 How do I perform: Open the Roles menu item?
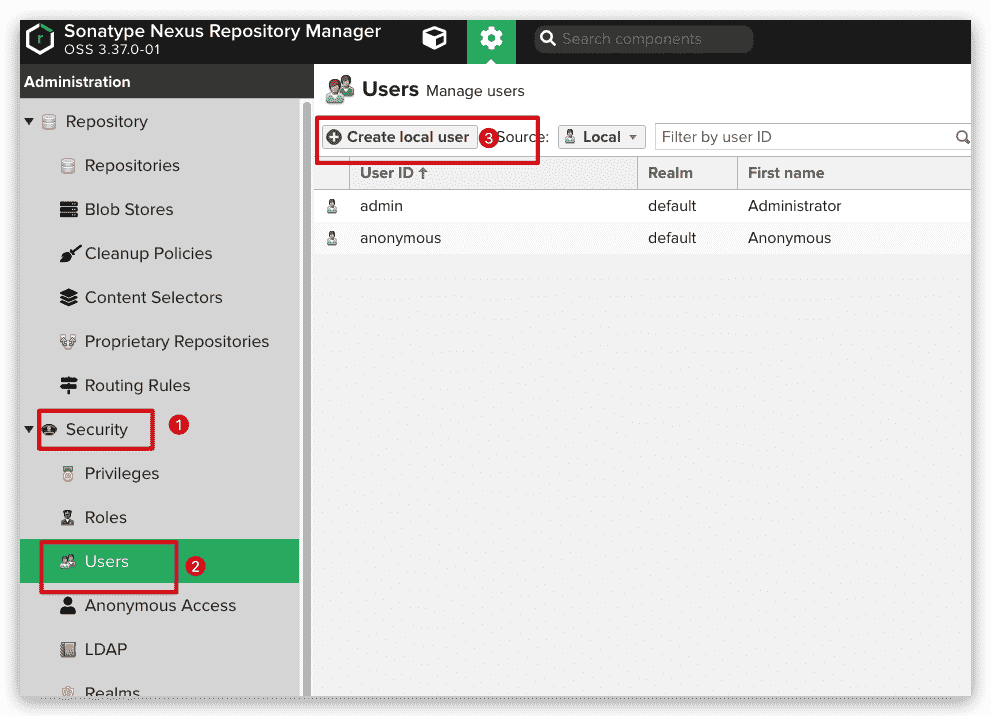point(105,518)
